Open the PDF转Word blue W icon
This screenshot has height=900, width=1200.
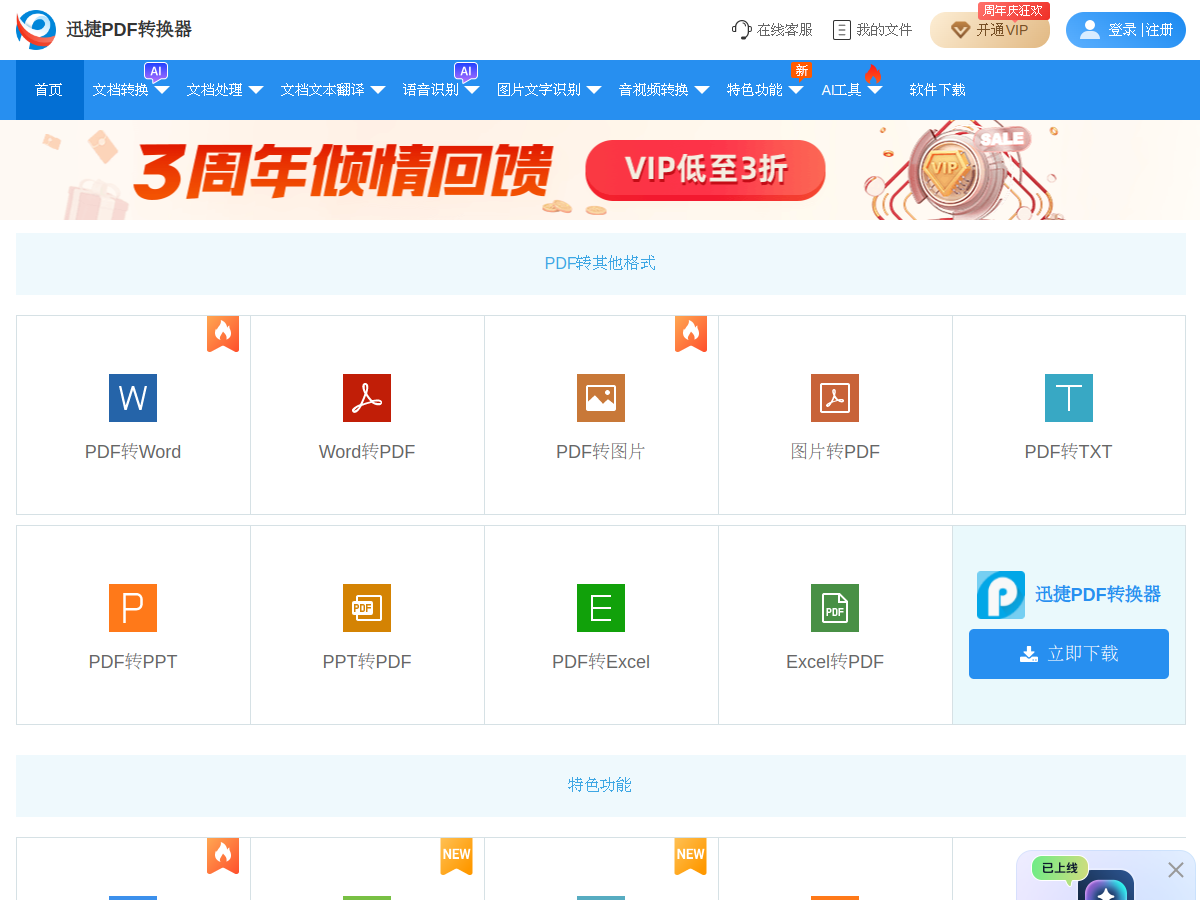[x=133, y=398]
